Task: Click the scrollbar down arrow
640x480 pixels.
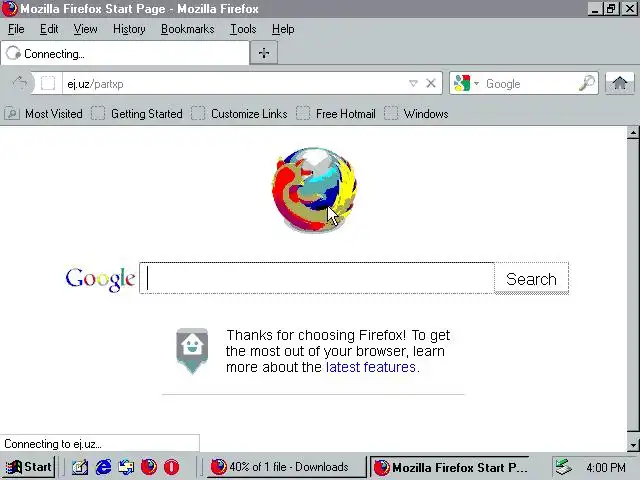Action: coord(633,445)
